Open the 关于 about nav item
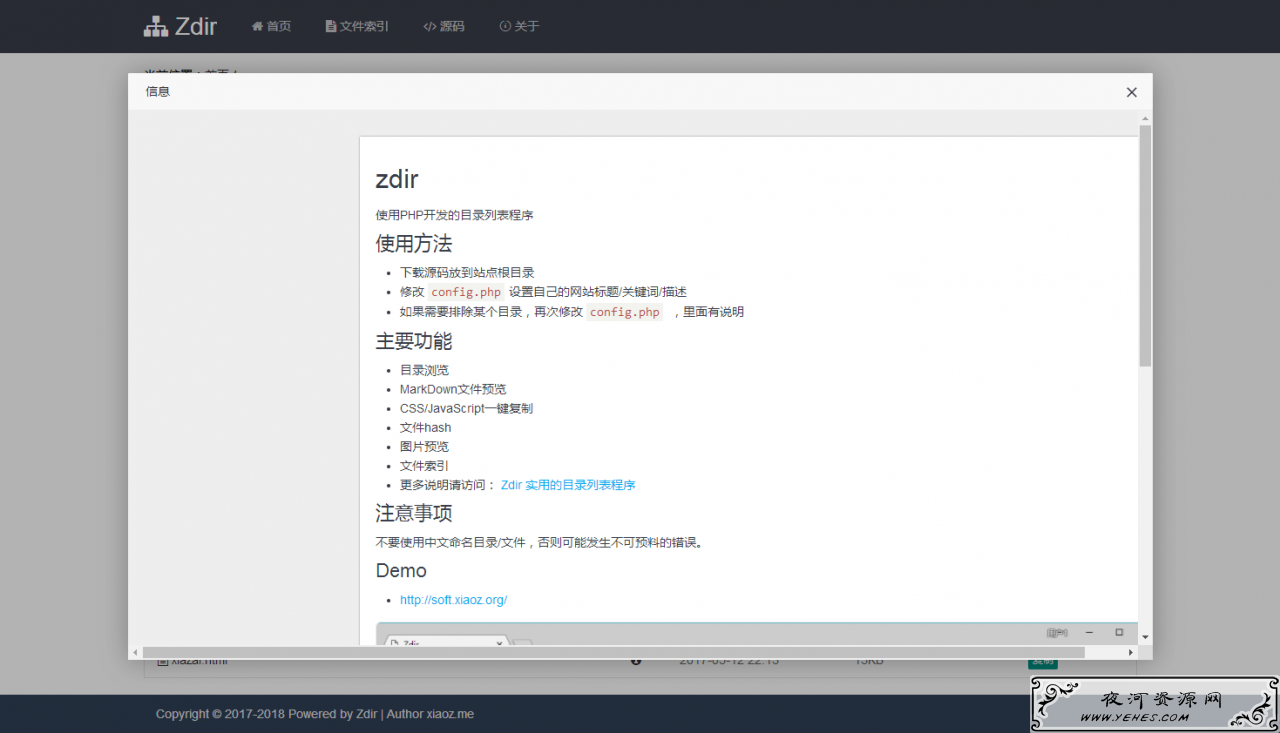The image size is (1280, 733). pyautogui.click(x=519, y=26)
